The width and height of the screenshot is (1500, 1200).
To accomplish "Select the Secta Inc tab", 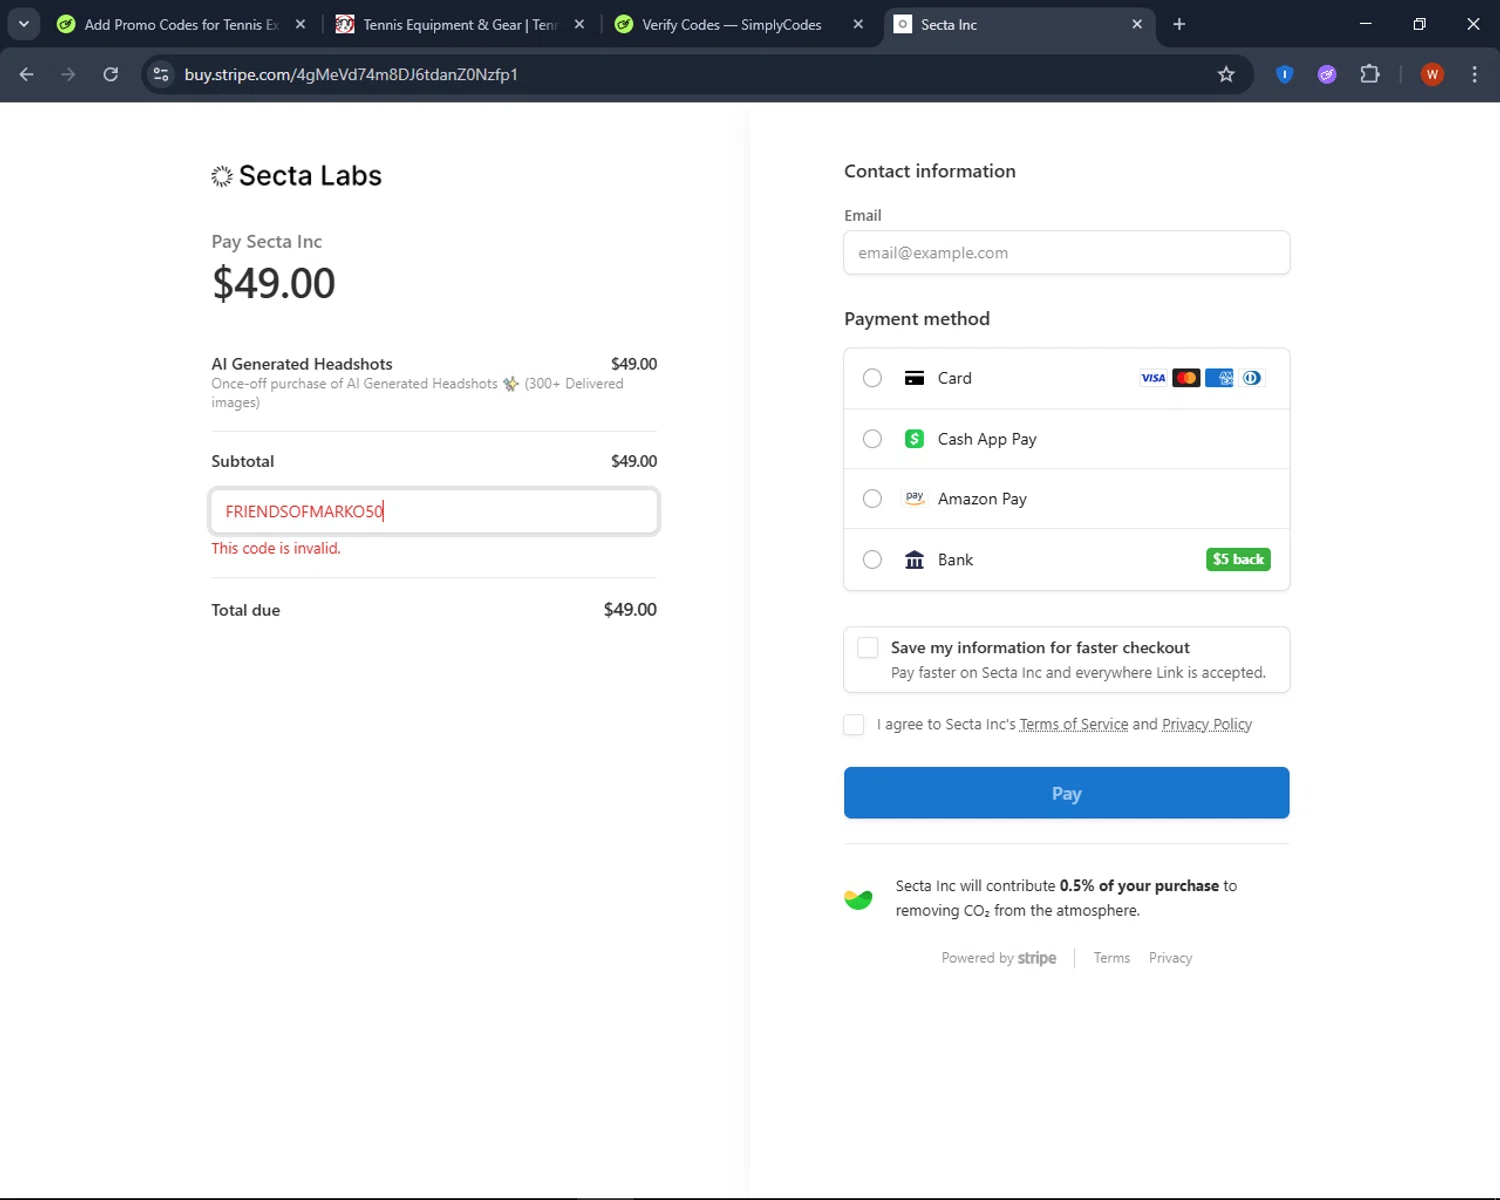I will coord(1018,24).
